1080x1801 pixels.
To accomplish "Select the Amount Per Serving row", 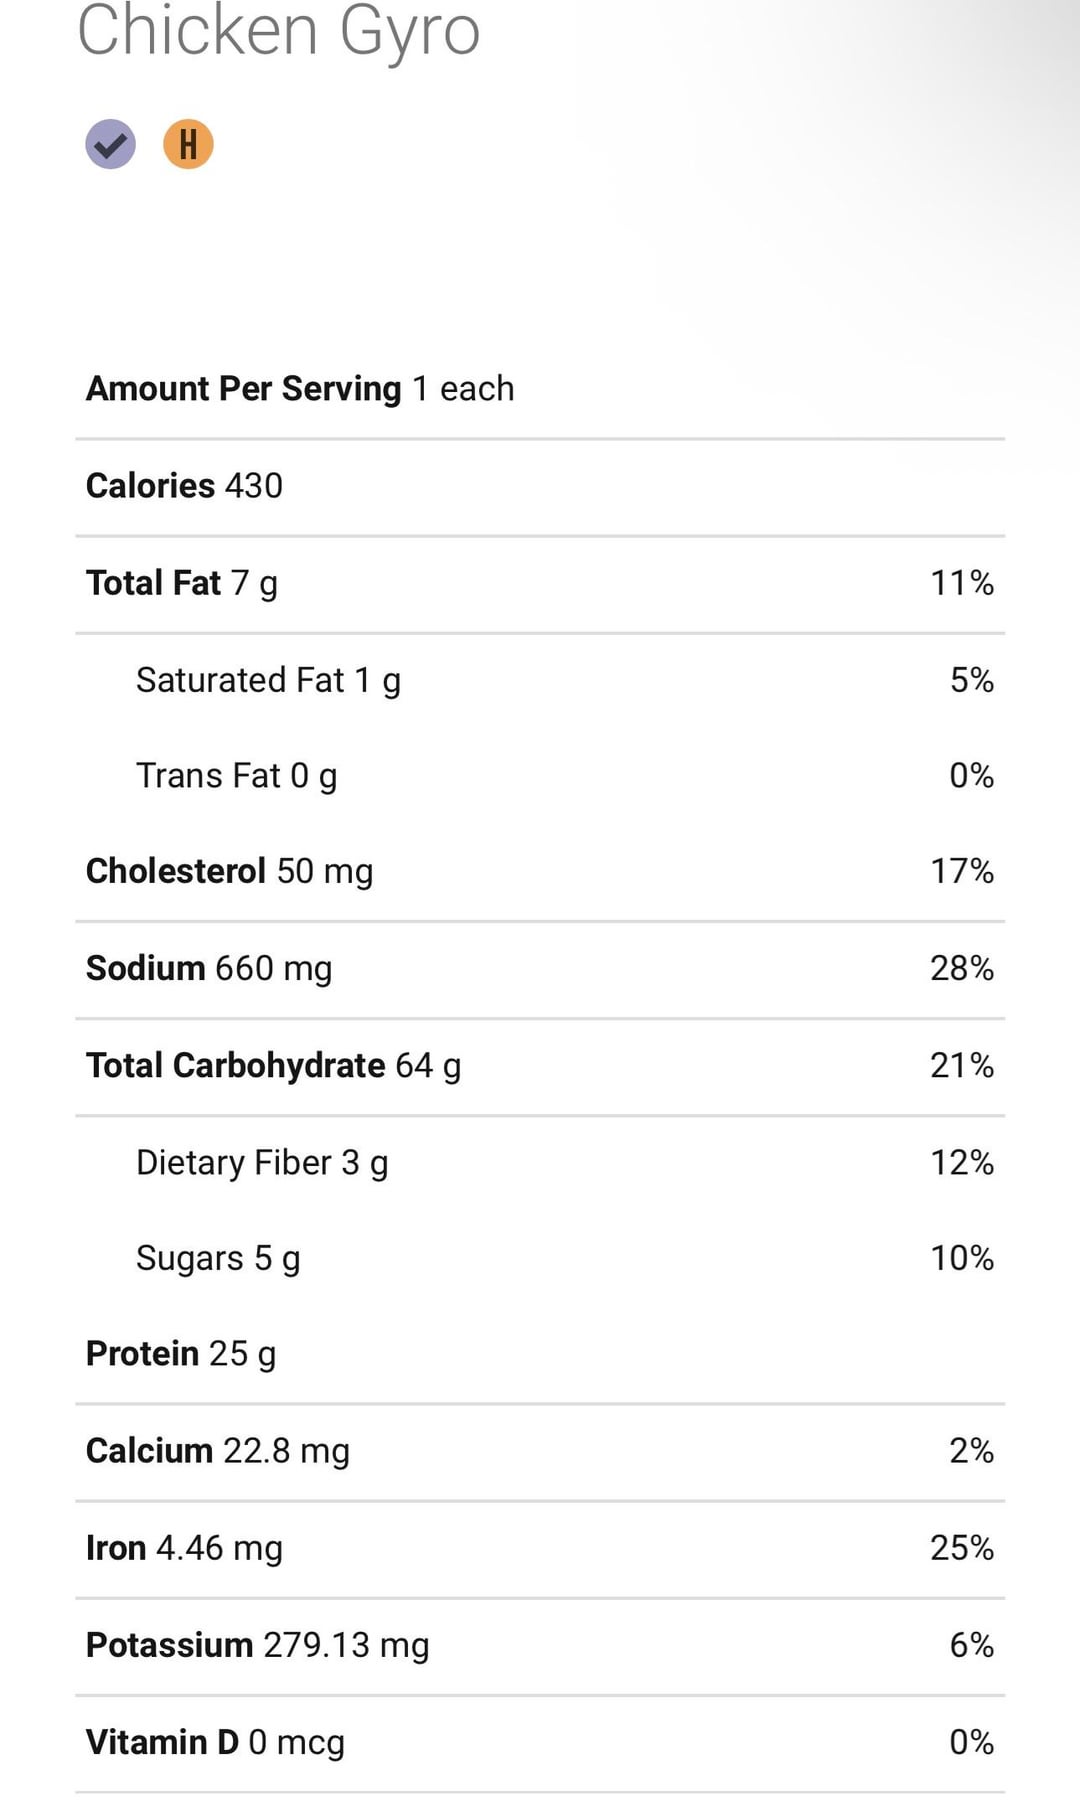I will pyautogui.click(x=300, y=388).
